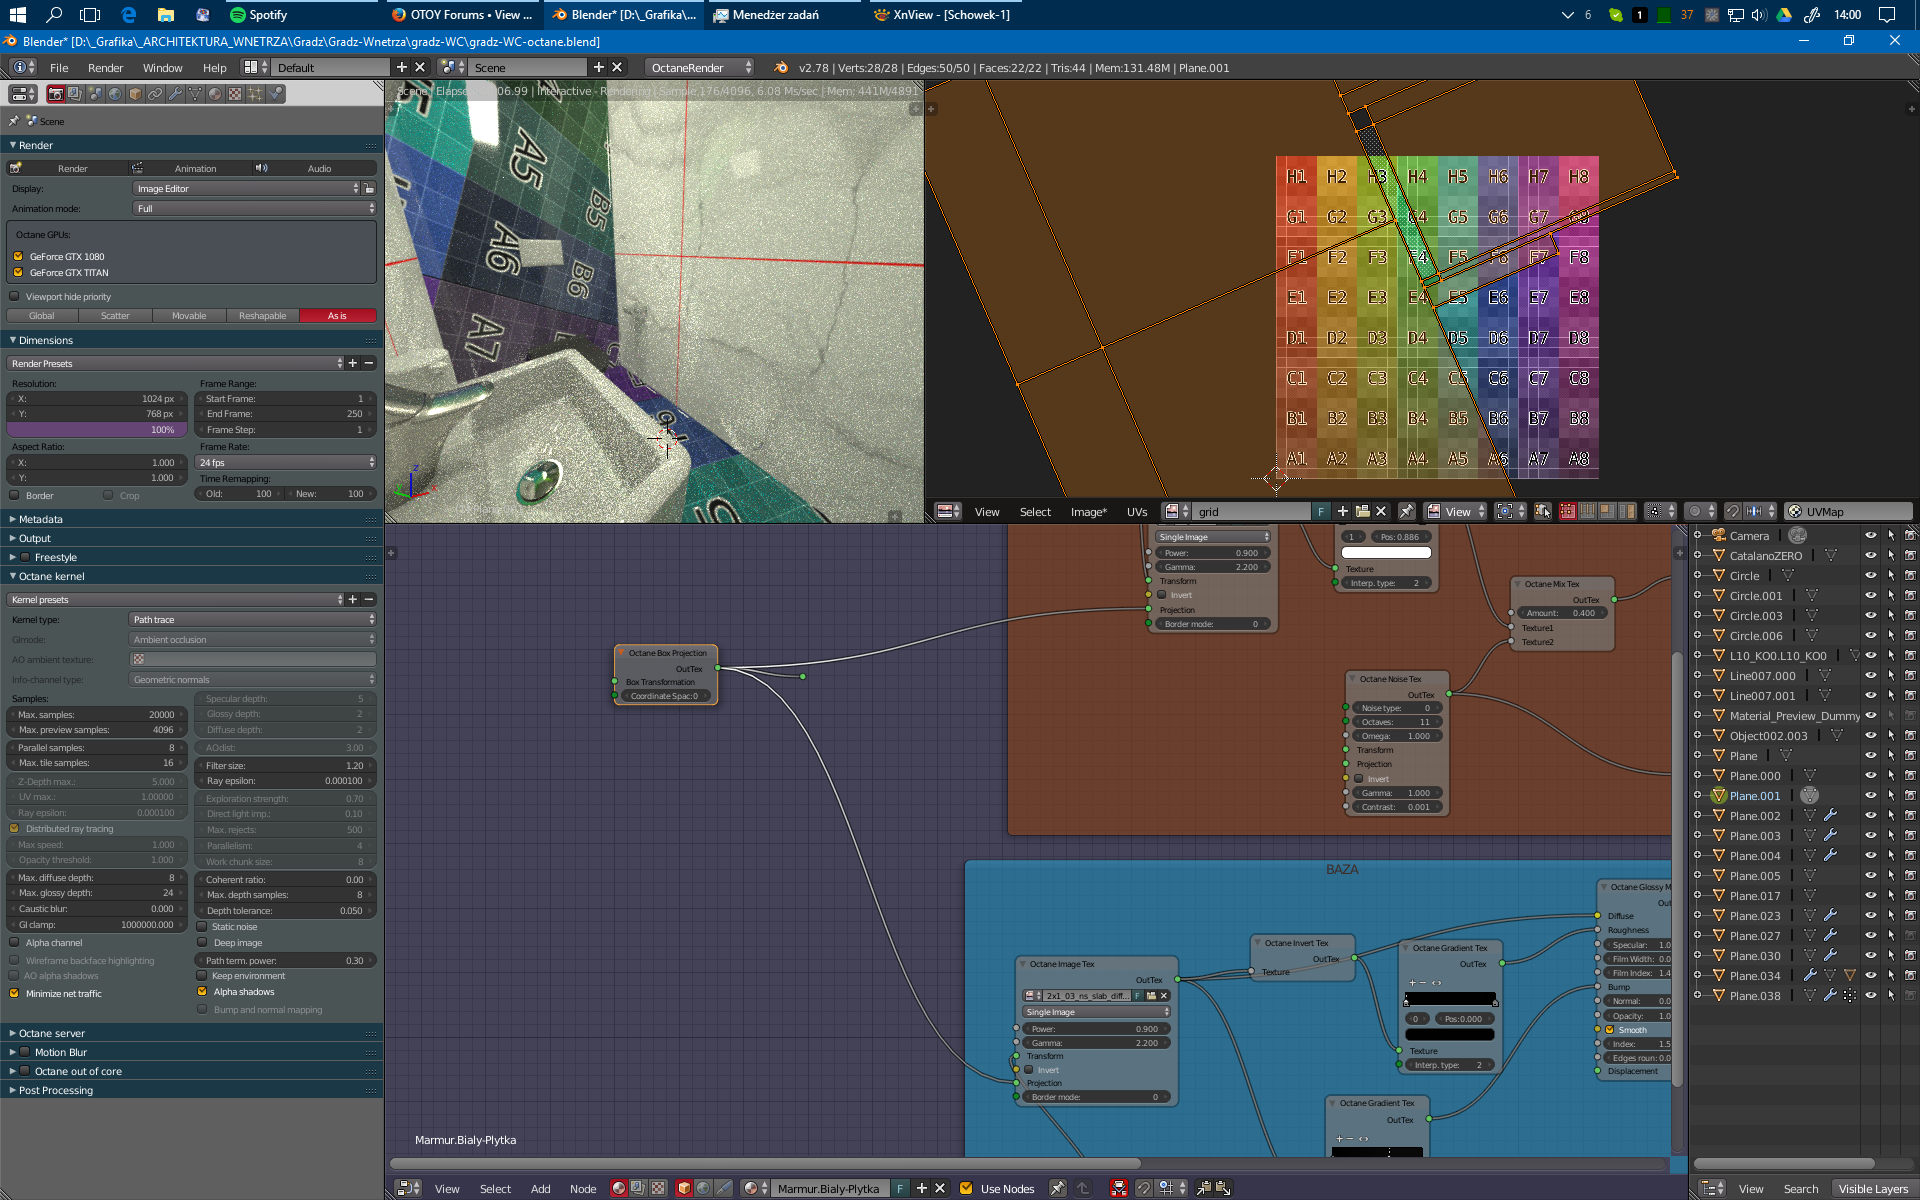The image size is (1920, 1200).
Task: Click the Animation render button
Action: [x=192, y=169]
